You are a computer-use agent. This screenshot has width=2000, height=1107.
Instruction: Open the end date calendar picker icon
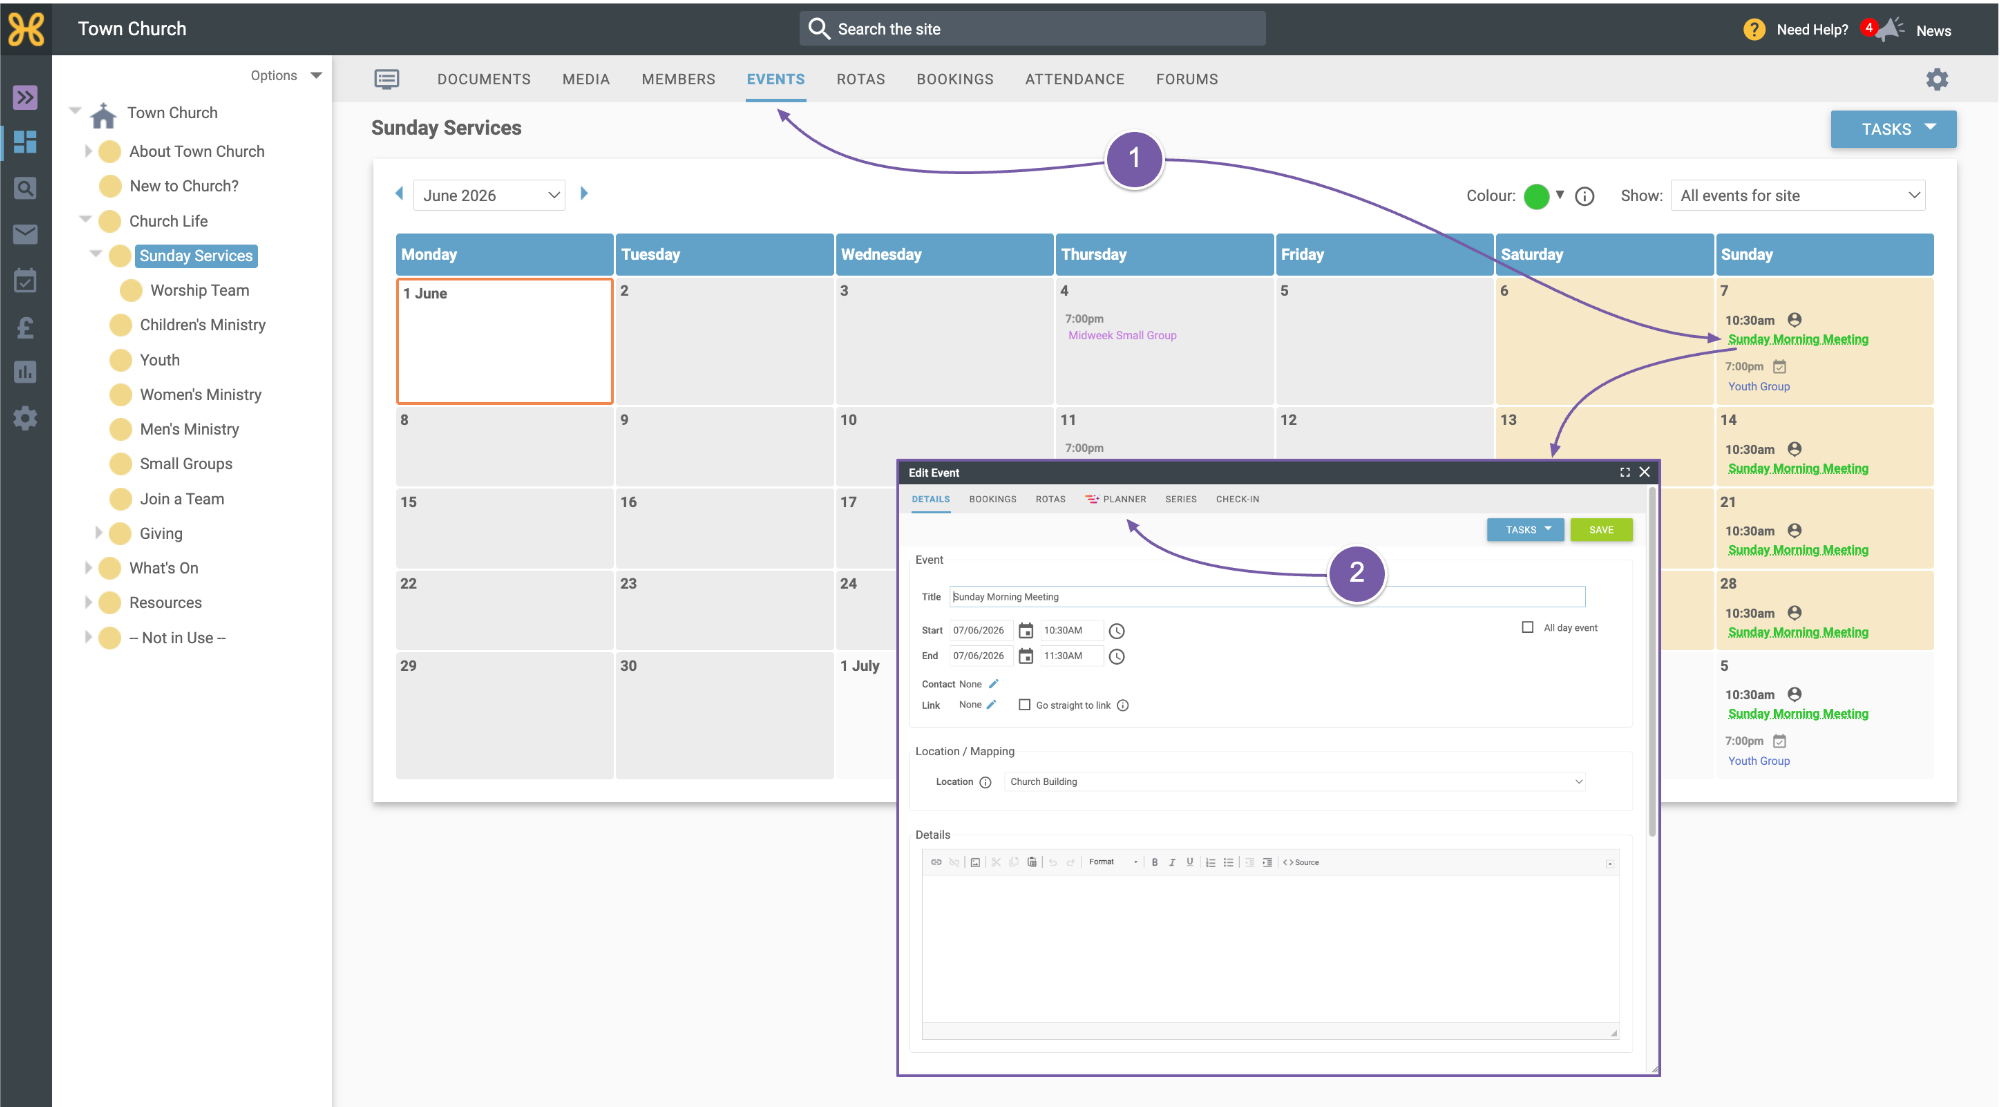click(x=1025, y=656)
